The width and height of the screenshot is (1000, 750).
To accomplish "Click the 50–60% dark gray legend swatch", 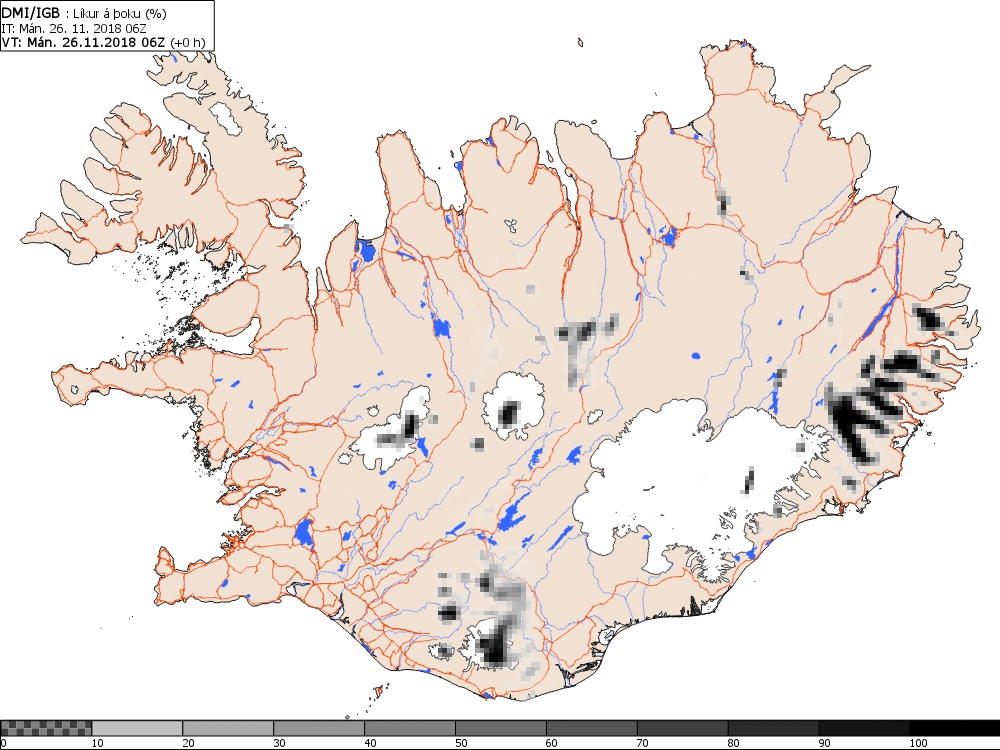I will [501, 728].
